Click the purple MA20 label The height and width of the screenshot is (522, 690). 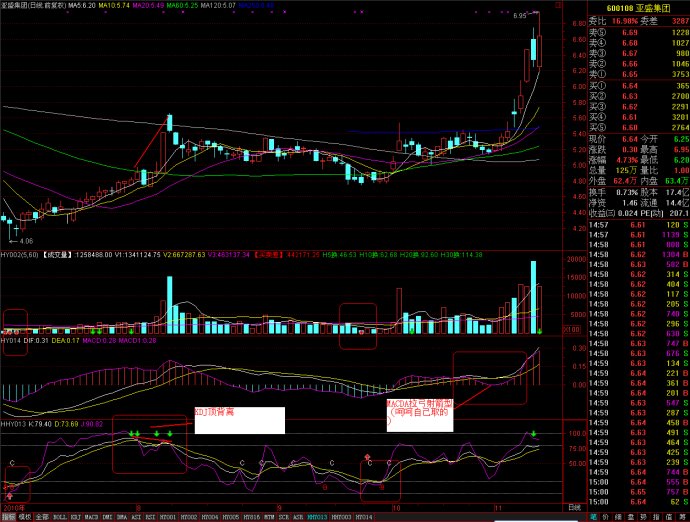tap(148, 5)
